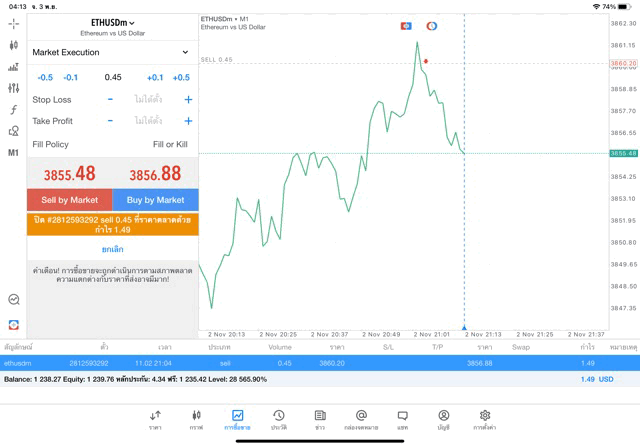Image resolution: width=640 pixels, height=447 pixels.
Task: Open the drawing objects shapes icon
Action: pos(13,131)
